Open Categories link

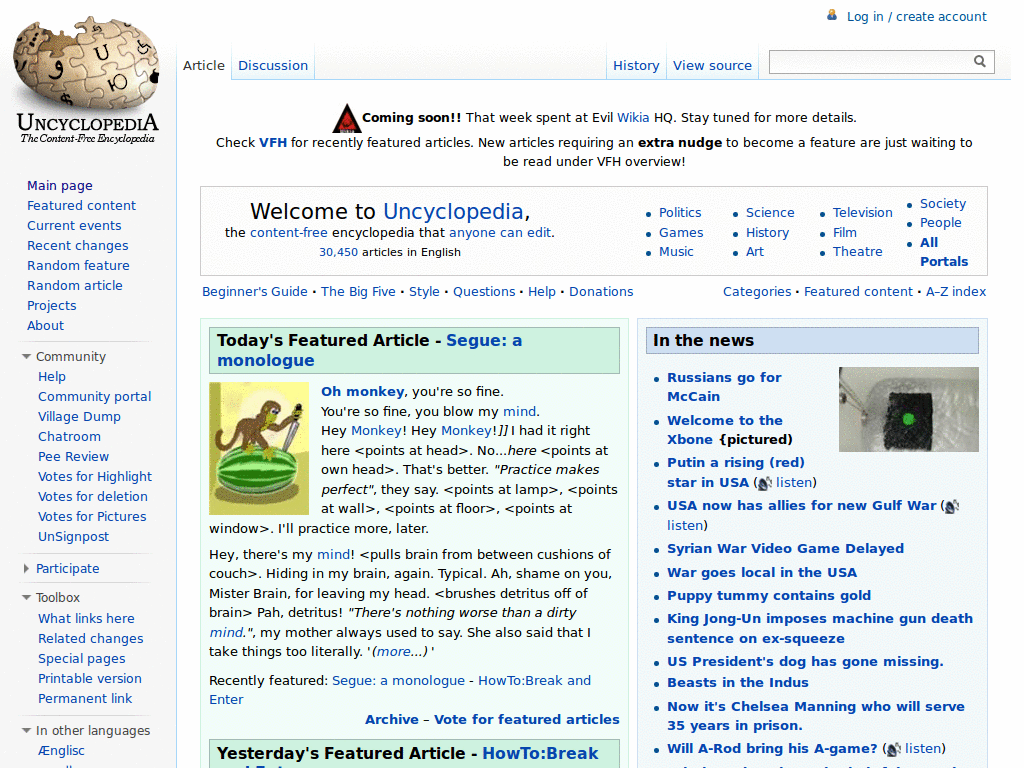(757, 292)
